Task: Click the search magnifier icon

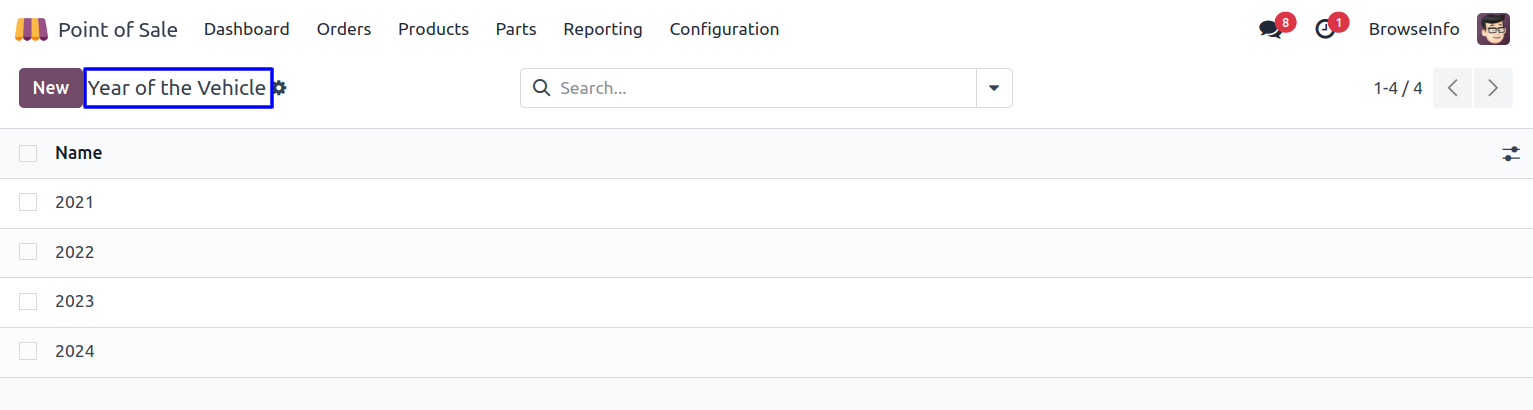Action: [x=542, y=88]
